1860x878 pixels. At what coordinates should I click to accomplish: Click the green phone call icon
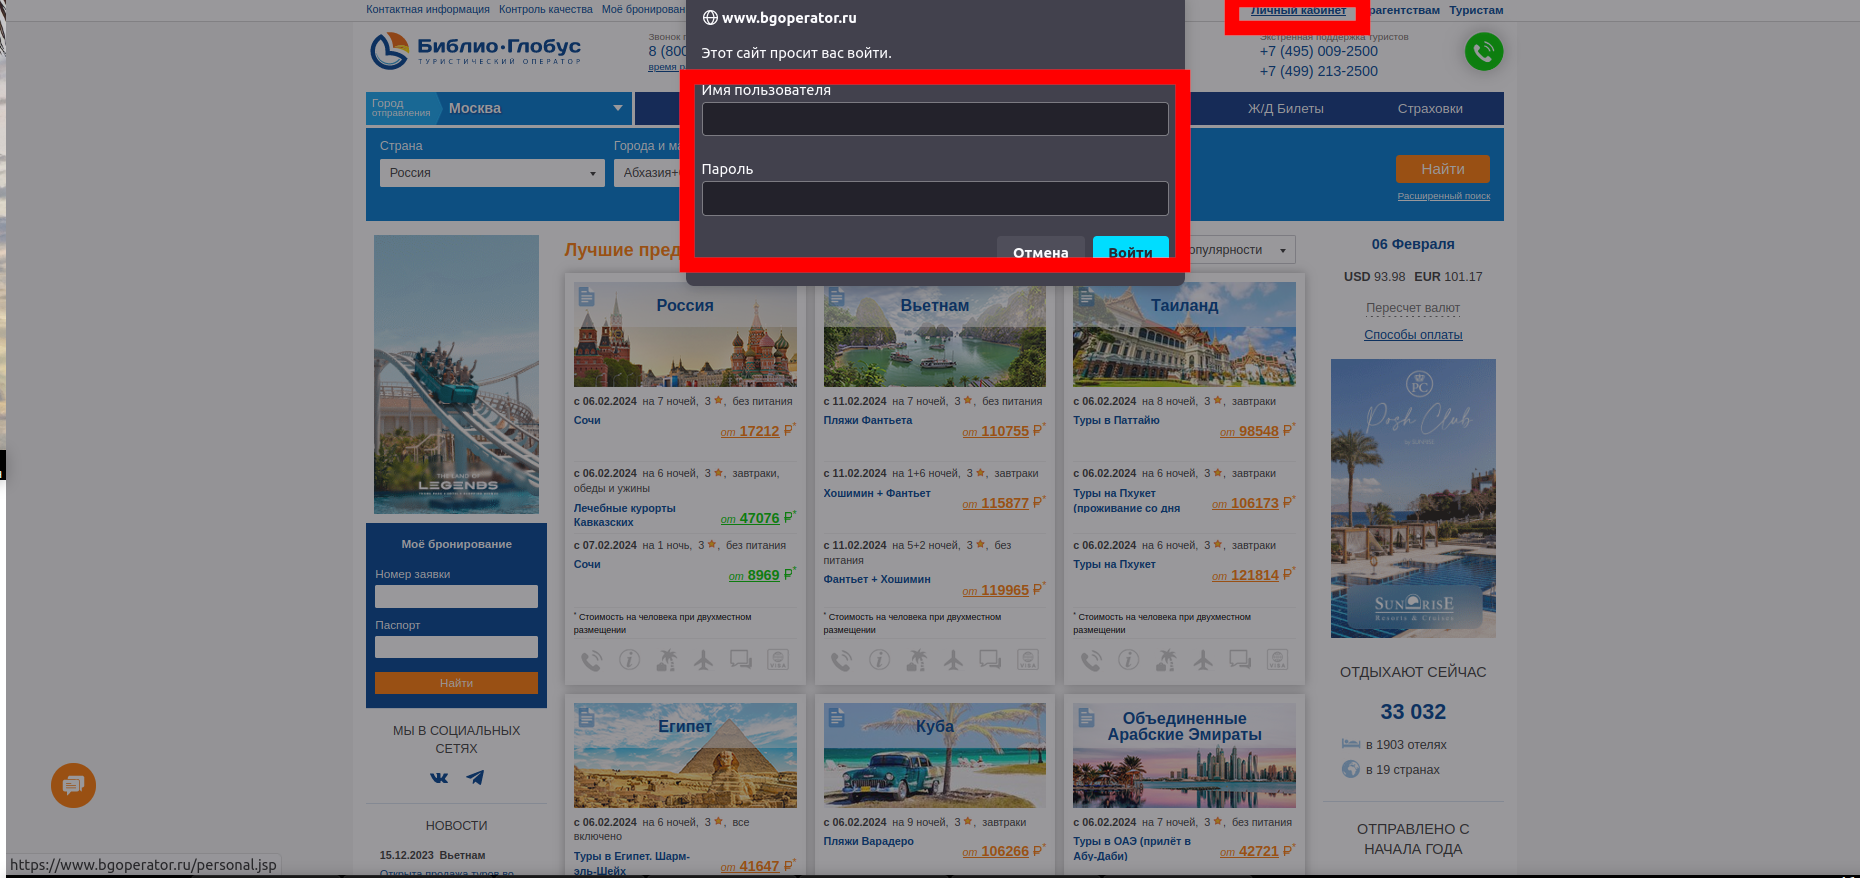point(1483,51)
